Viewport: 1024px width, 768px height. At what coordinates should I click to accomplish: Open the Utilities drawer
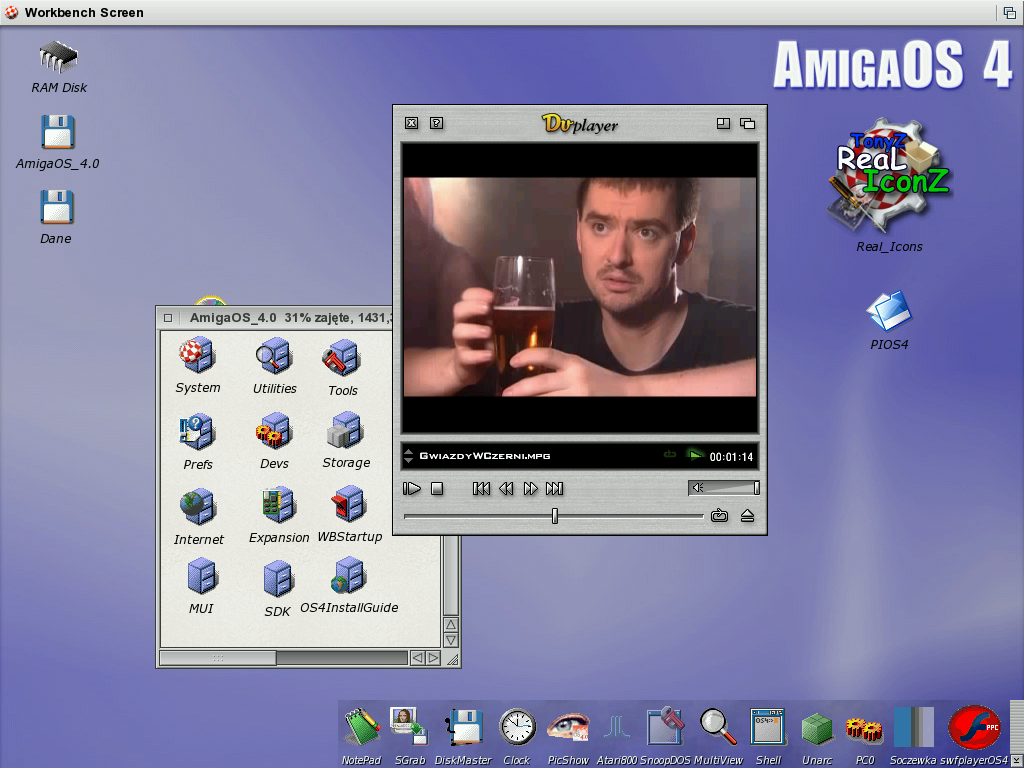[274, 357]
